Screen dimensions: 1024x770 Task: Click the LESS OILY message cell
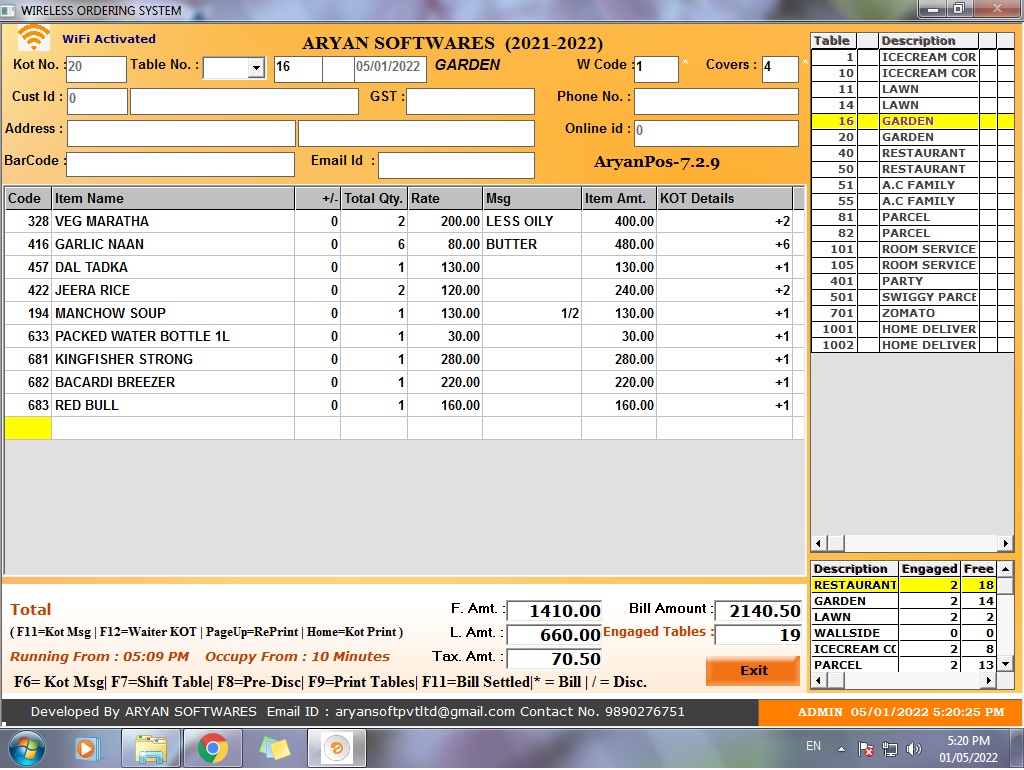tap(532, 221)
